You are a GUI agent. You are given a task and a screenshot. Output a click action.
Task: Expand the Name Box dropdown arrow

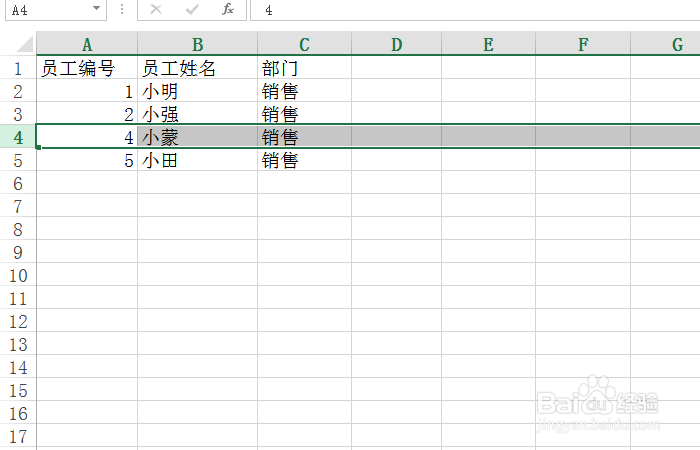96,8
